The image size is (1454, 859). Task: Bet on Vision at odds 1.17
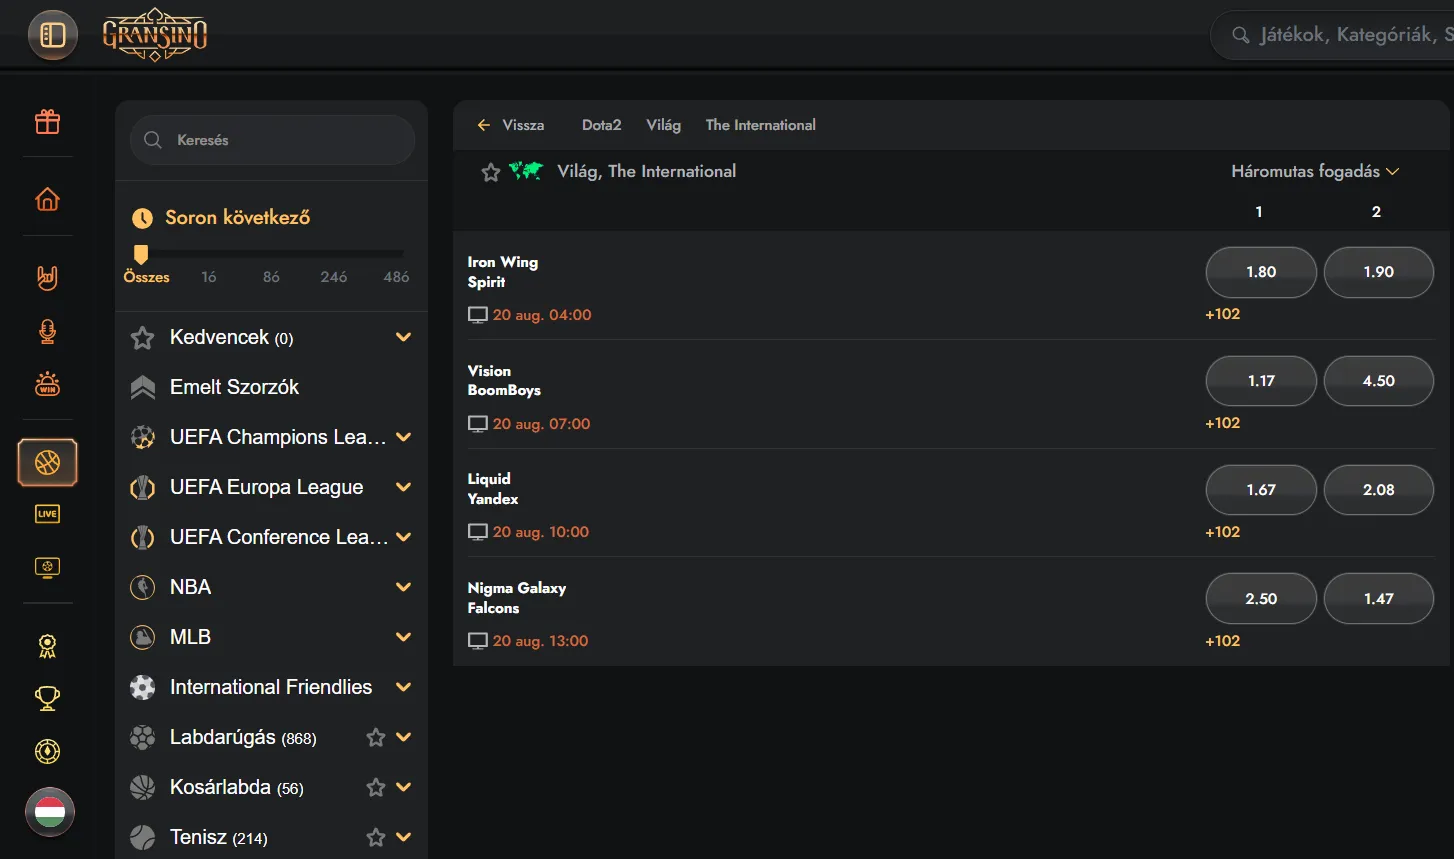tap(1261, 381)
